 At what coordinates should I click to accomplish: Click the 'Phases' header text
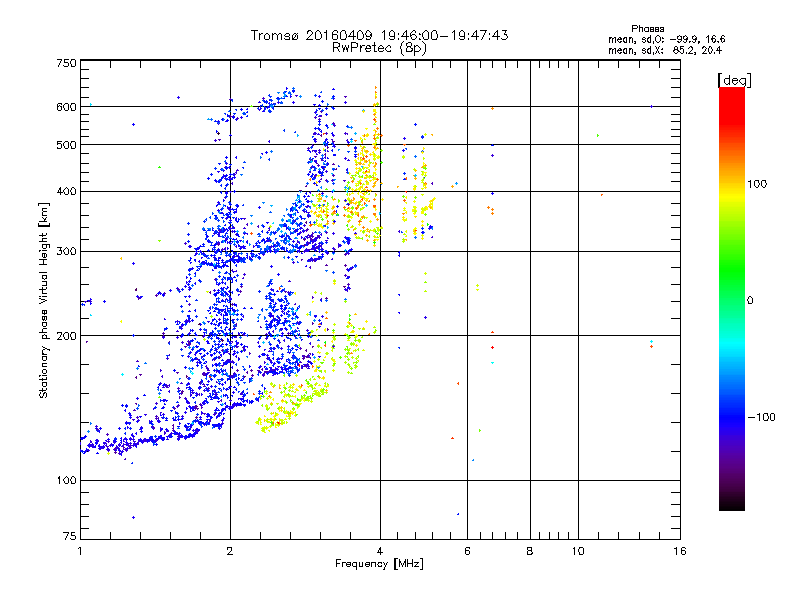pos(647,29)
